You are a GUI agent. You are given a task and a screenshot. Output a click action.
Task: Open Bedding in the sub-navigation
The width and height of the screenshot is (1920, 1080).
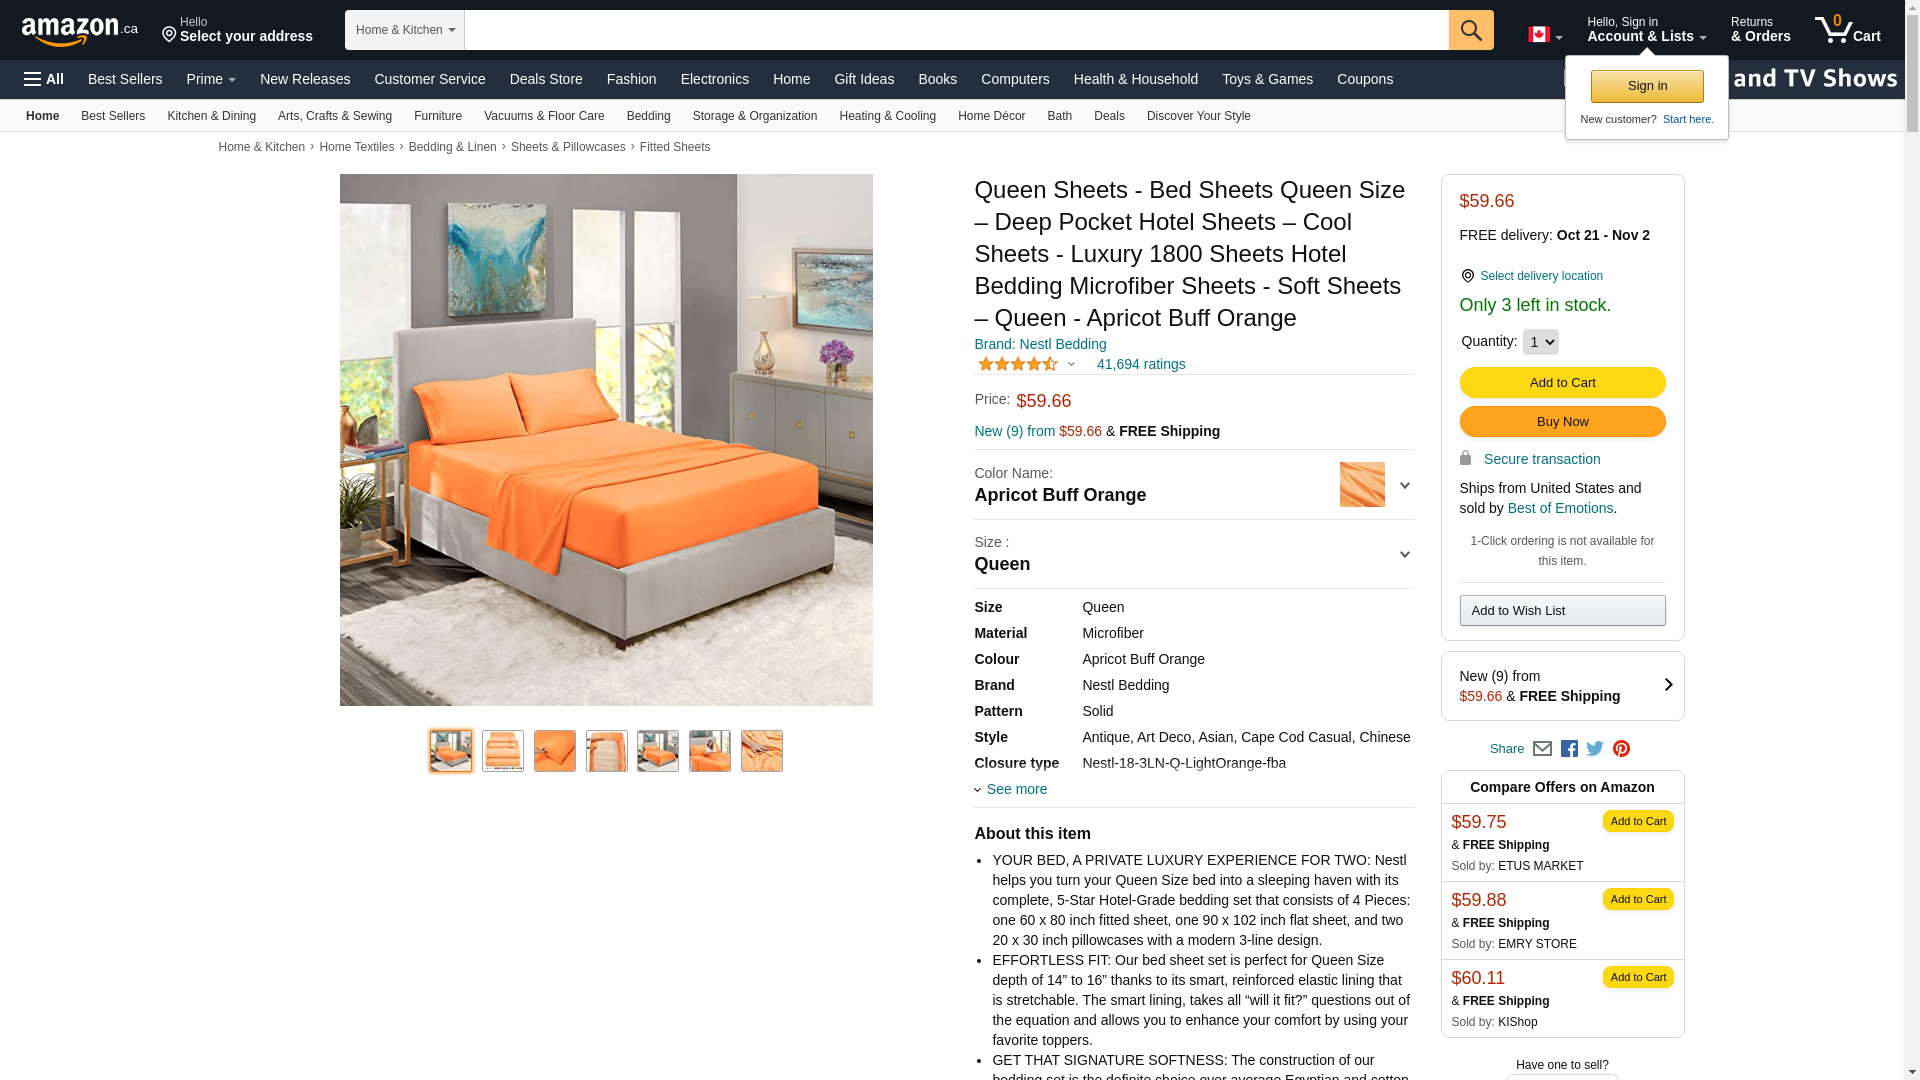point(648,116)
